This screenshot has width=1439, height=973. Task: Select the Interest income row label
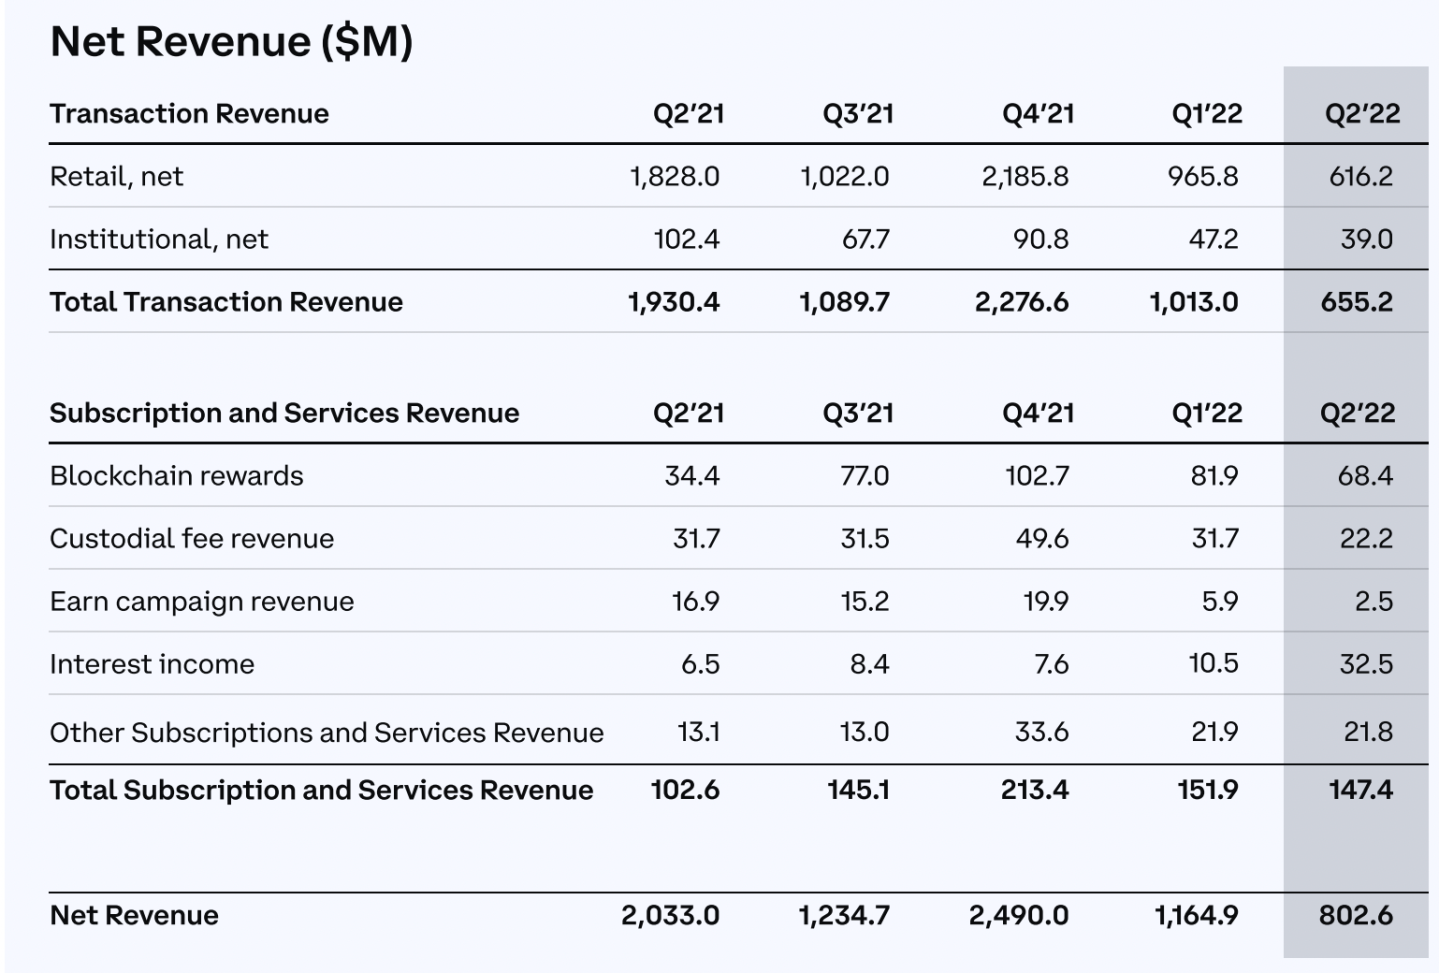pos(152,664)
